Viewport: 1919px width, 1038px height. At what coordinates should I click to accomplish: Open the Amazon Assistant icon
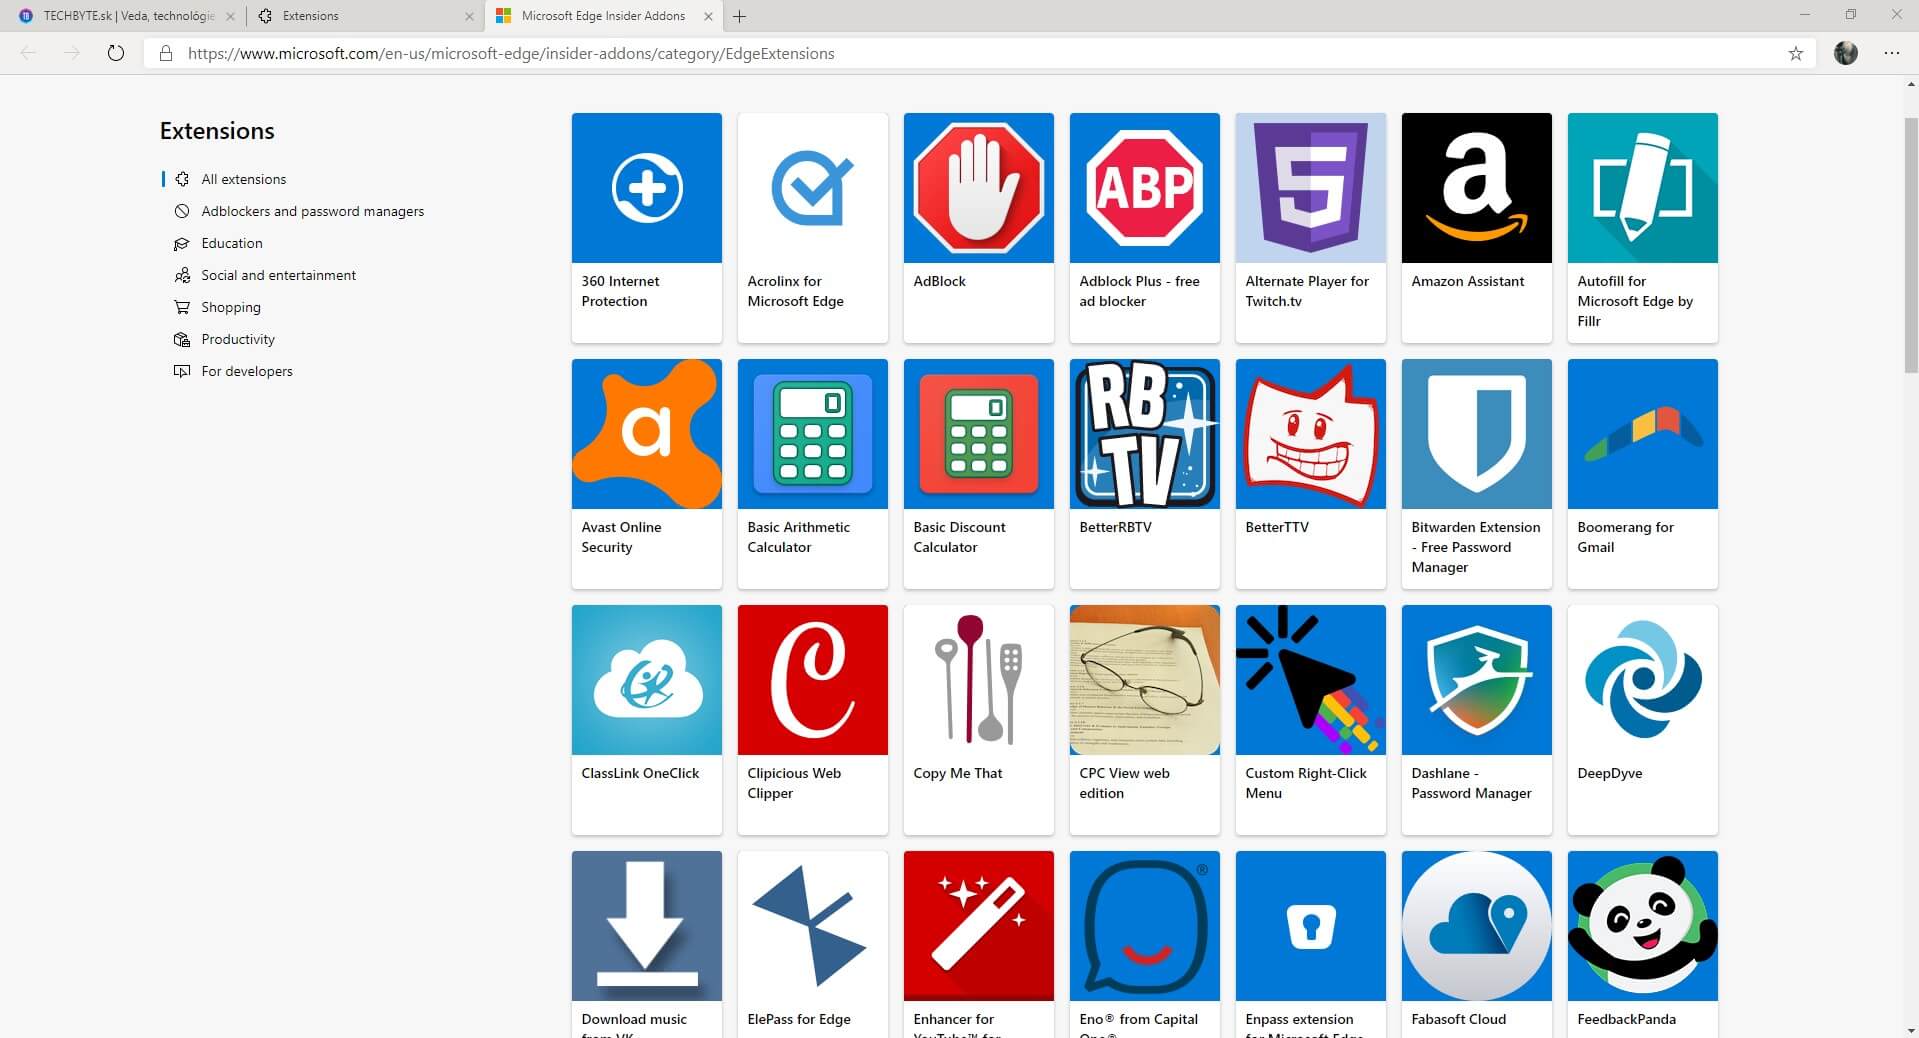click(1476, 188)
